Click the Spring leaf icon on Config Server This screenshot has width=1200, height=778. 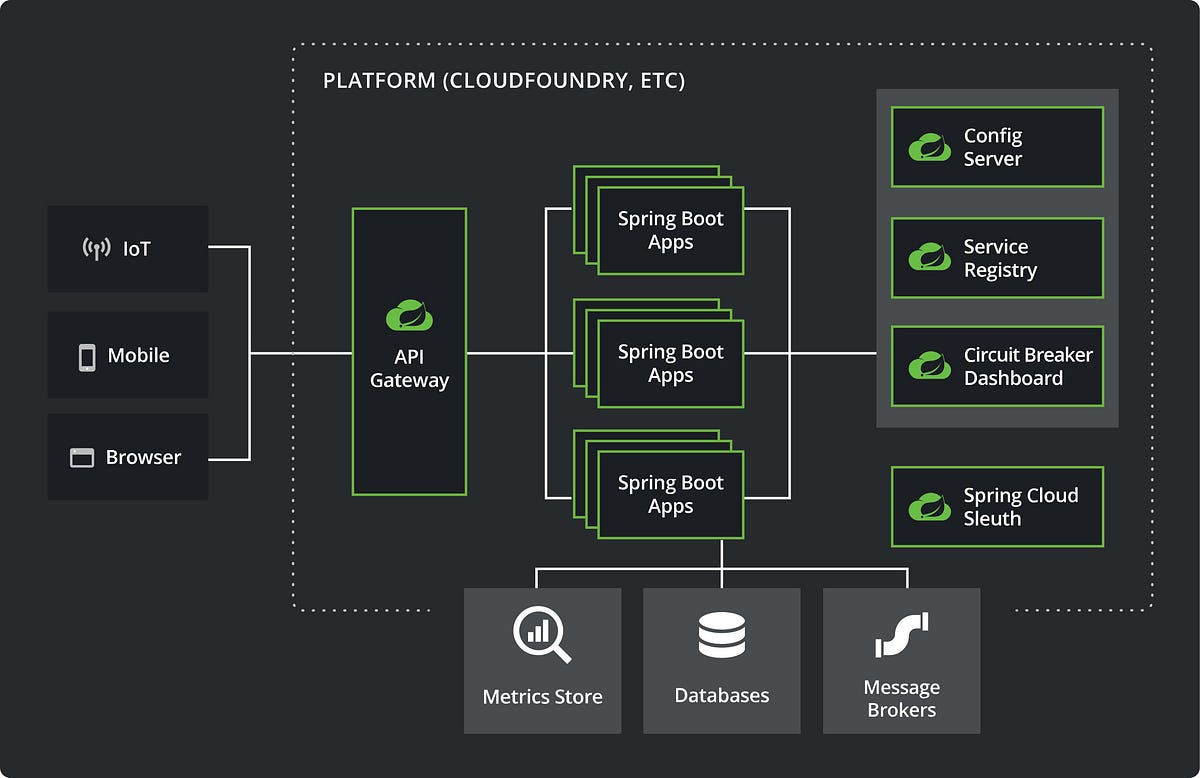pos(930,147)
